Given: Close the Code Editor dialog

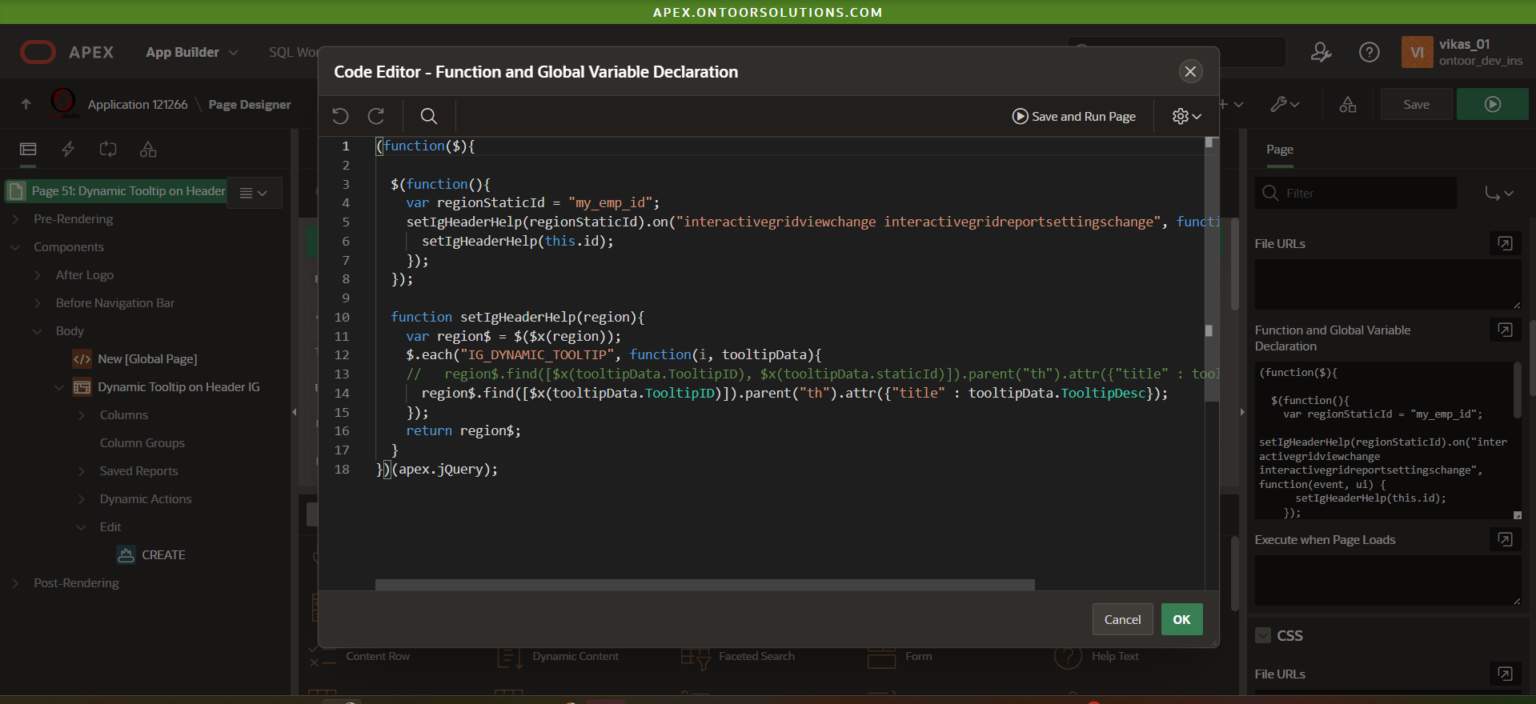Looking at the screenshot, I should pyautogui.click(x=1189, y=71).
